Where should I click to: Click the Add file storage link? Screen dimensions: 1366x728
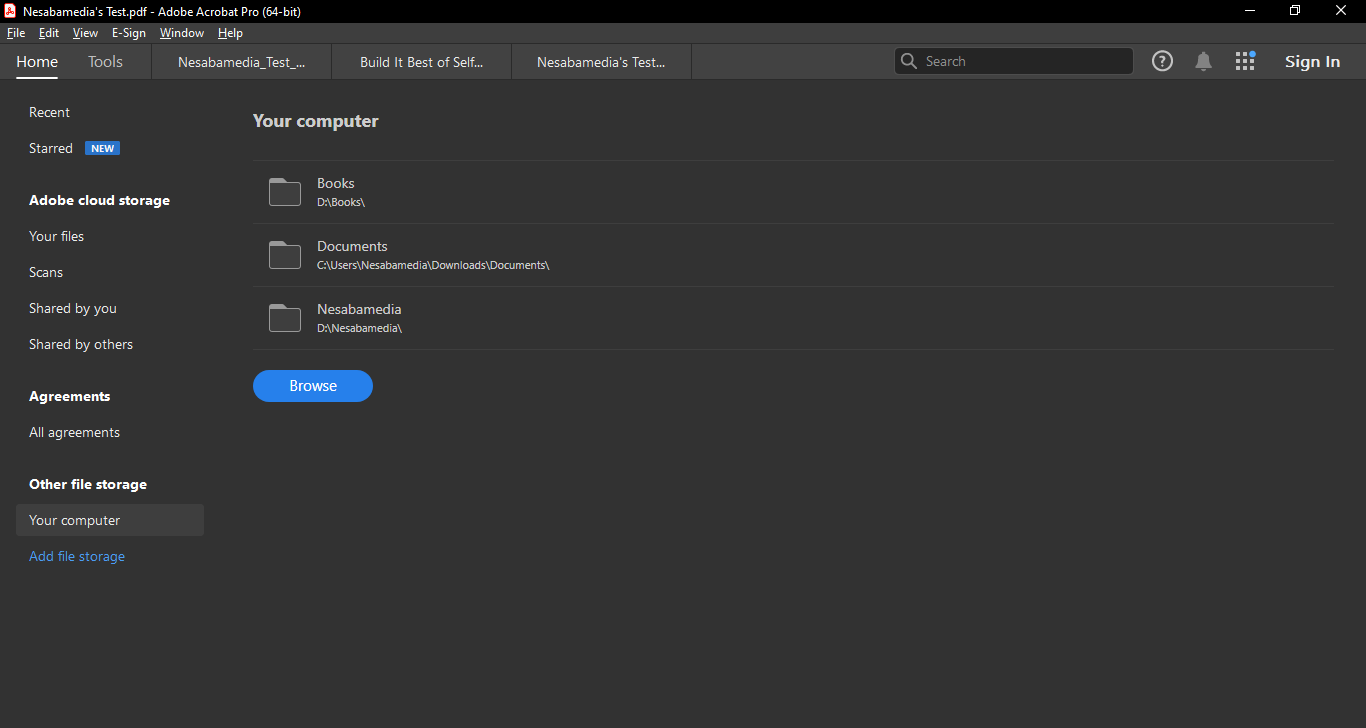point(77,556)
